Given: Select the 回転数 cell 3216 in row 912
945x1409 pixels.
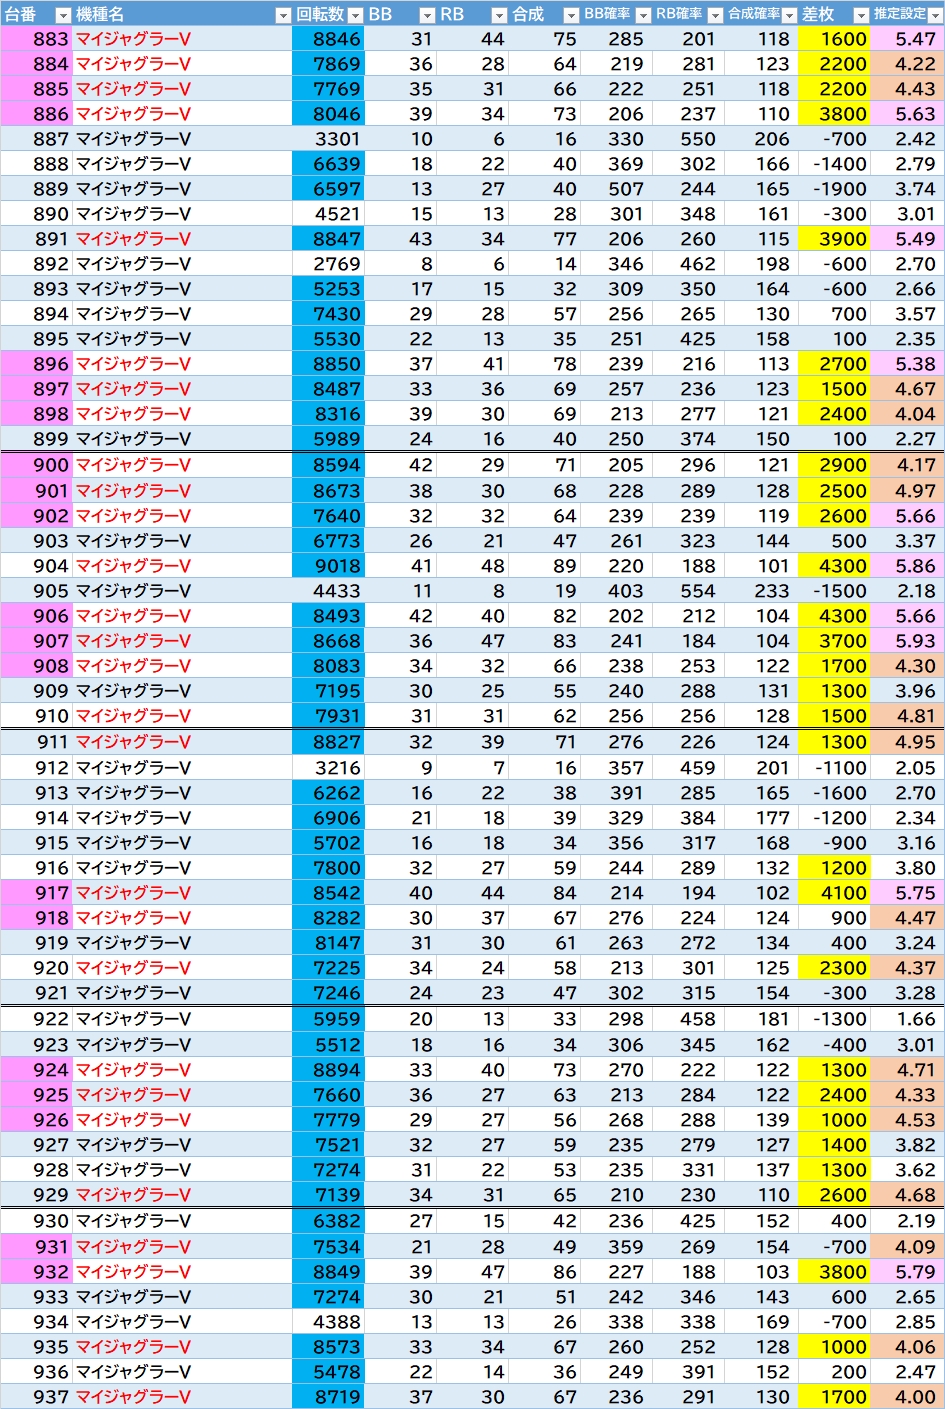Looking at the screenshot, I should pyautogui.click(x=328, y=768).
